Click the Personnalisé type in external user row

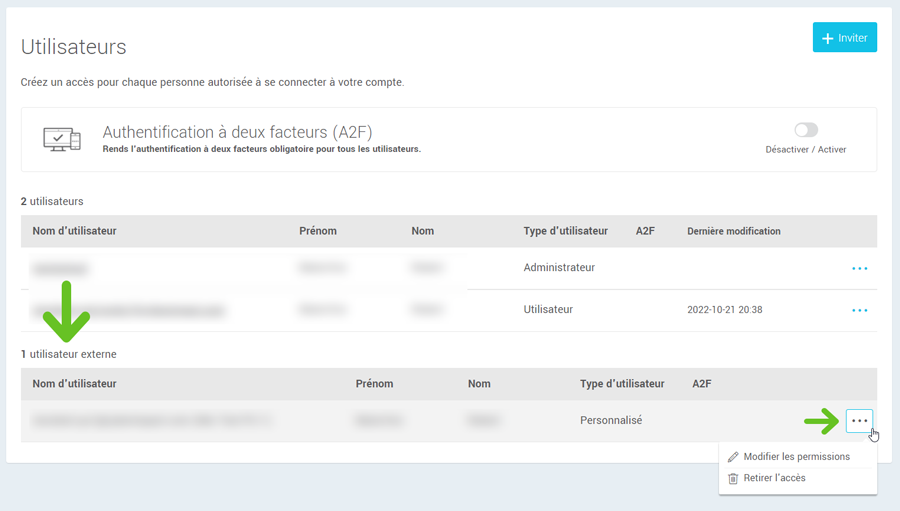(x=610, y=421)
